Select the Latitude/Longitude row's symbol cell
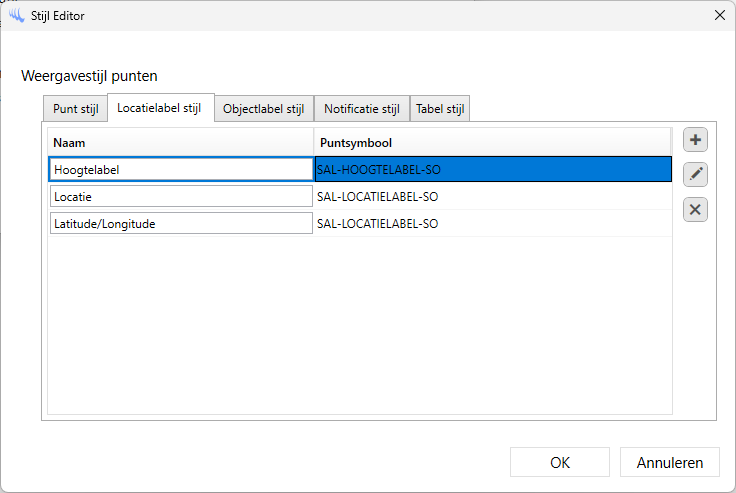 492,223
